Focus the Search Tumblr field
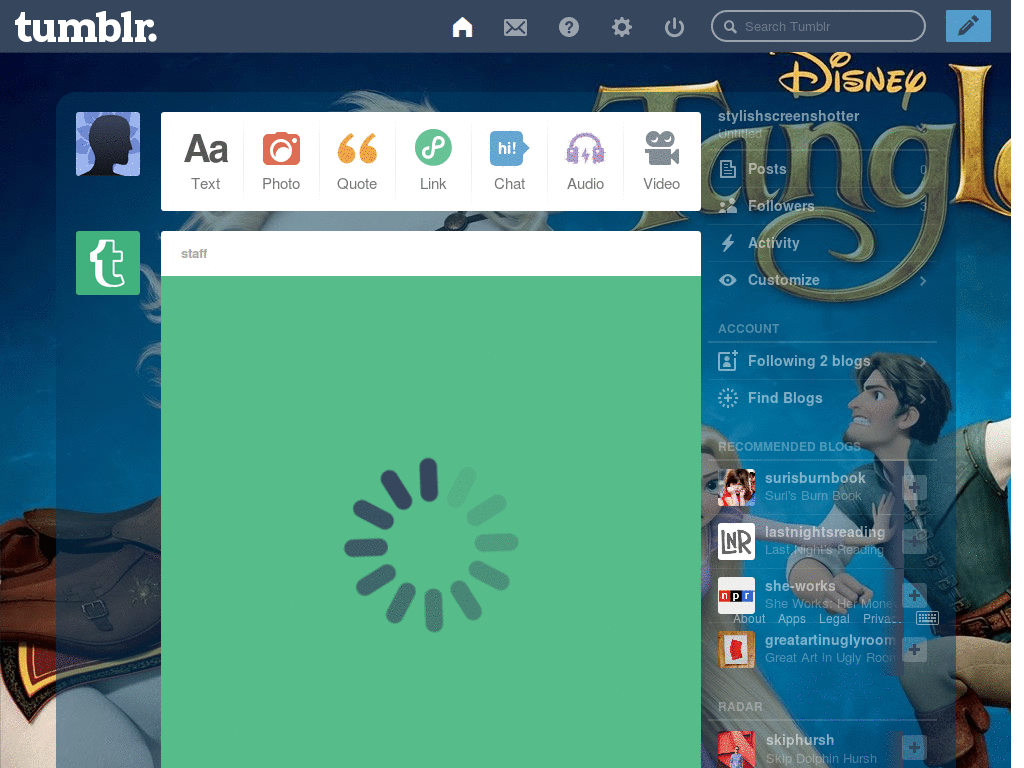The image size is (1024, 768). click(818, 26)
